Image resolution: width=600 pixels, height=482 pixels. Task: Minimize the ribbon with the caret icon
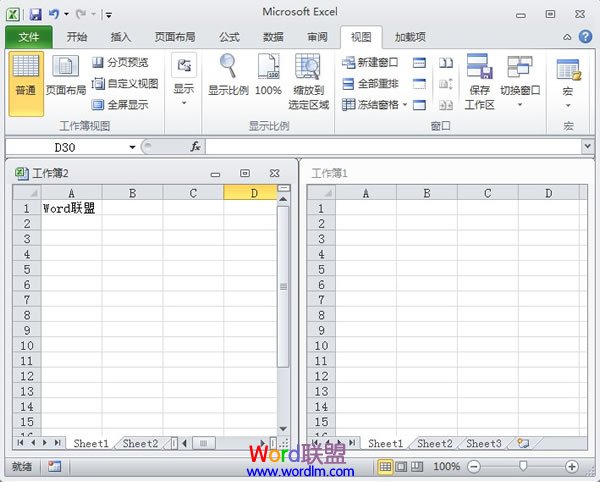click(567, 37)
